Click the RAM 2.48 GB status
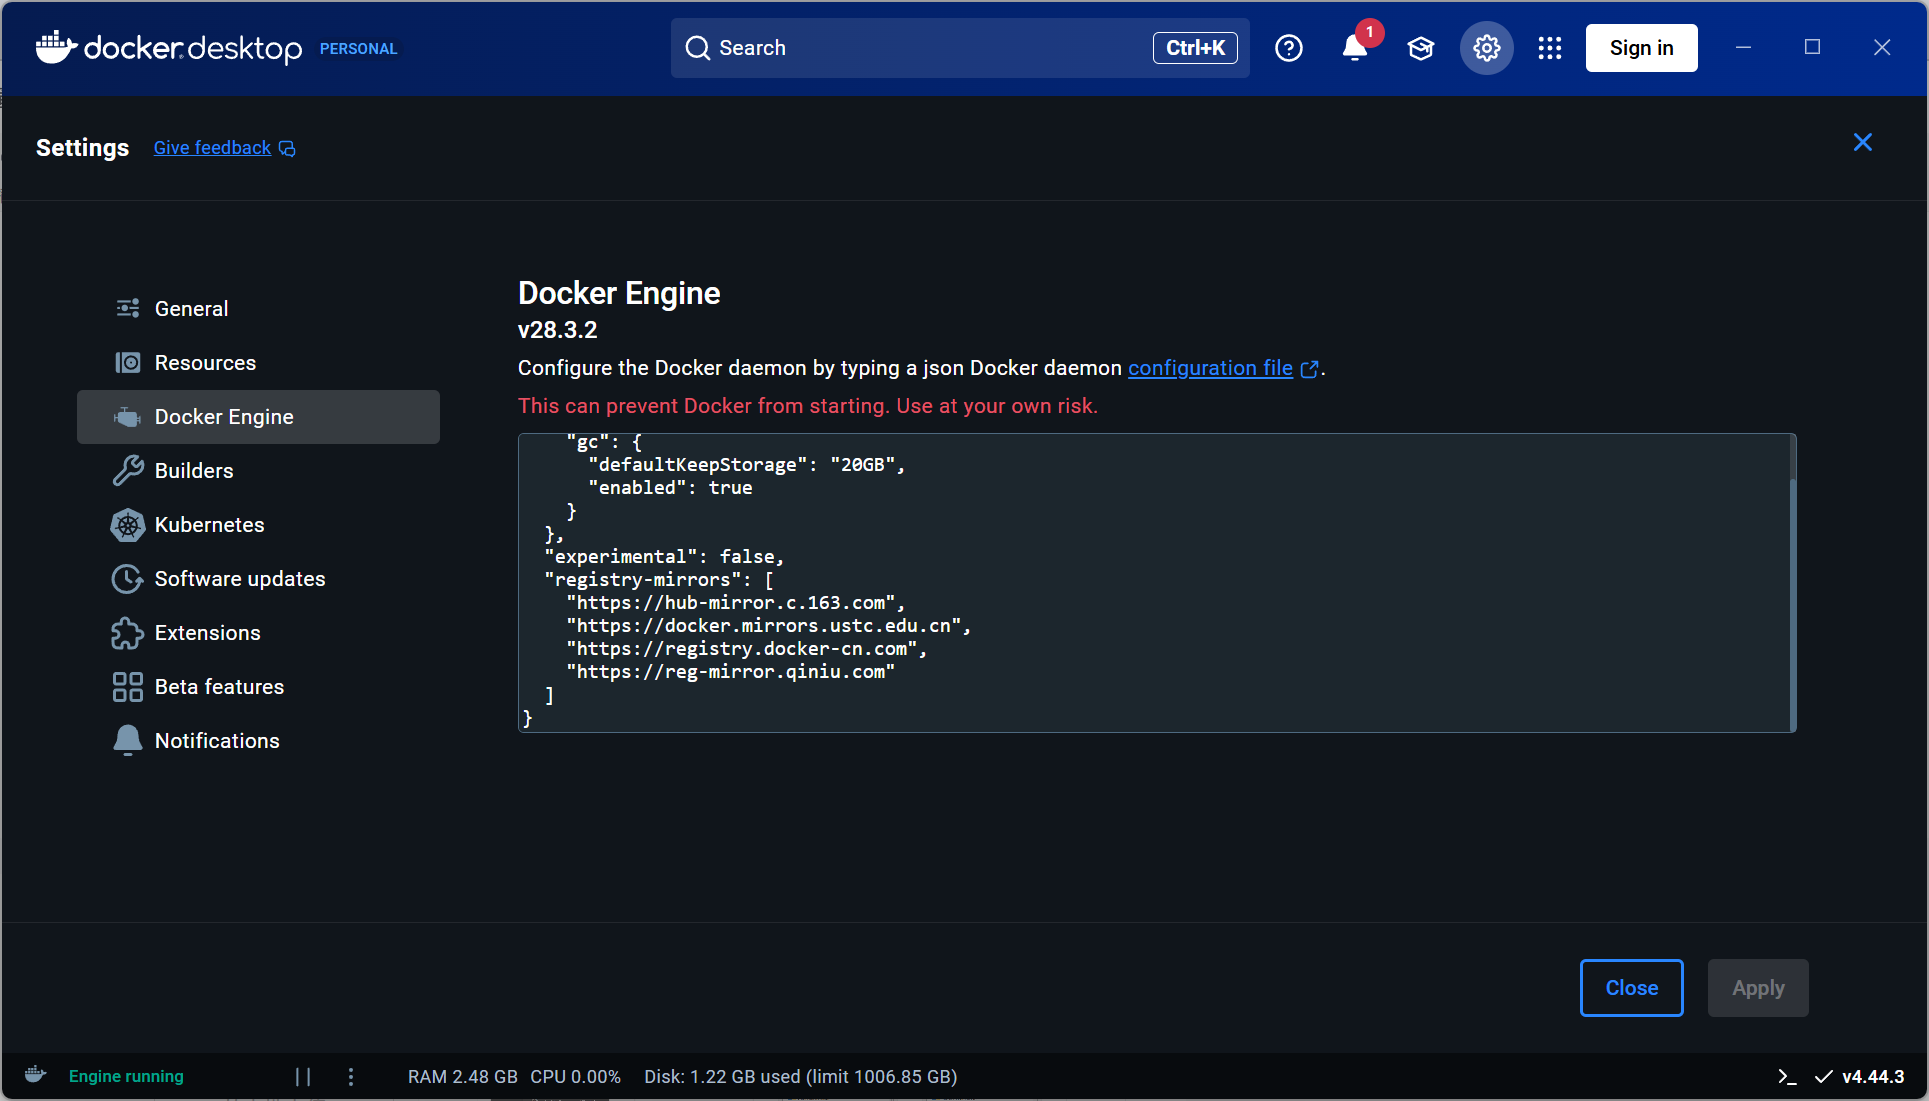Screen dimensions: 1929x1101 point(463,1077)
